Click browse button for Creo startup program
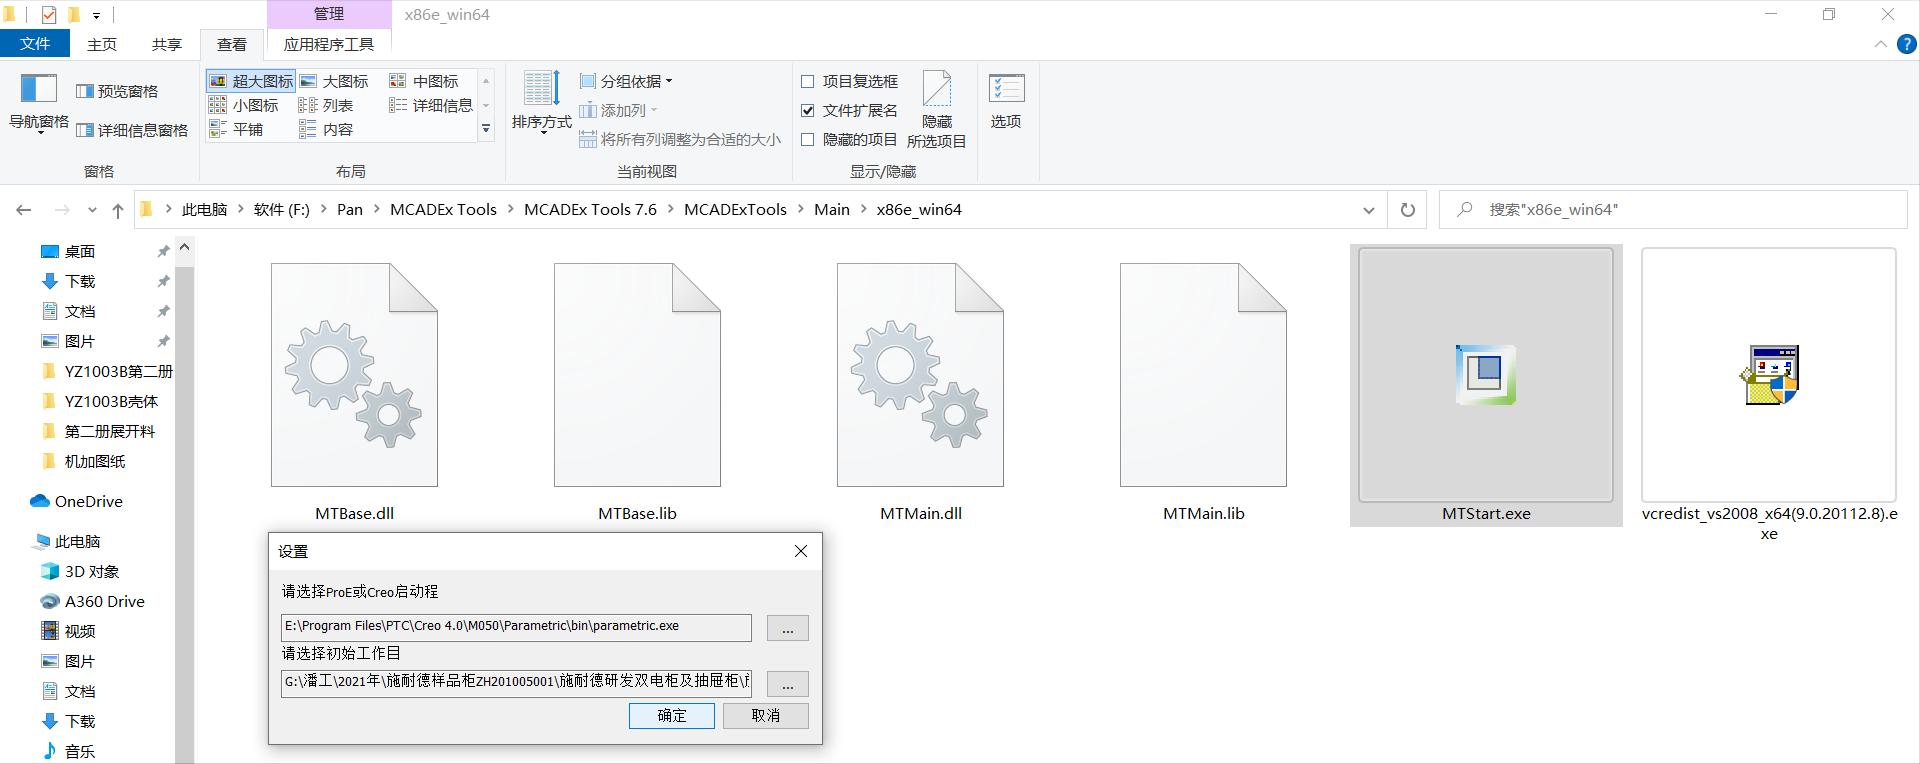The width and height of the screenshot is (1920, 764). pos(787,628)
